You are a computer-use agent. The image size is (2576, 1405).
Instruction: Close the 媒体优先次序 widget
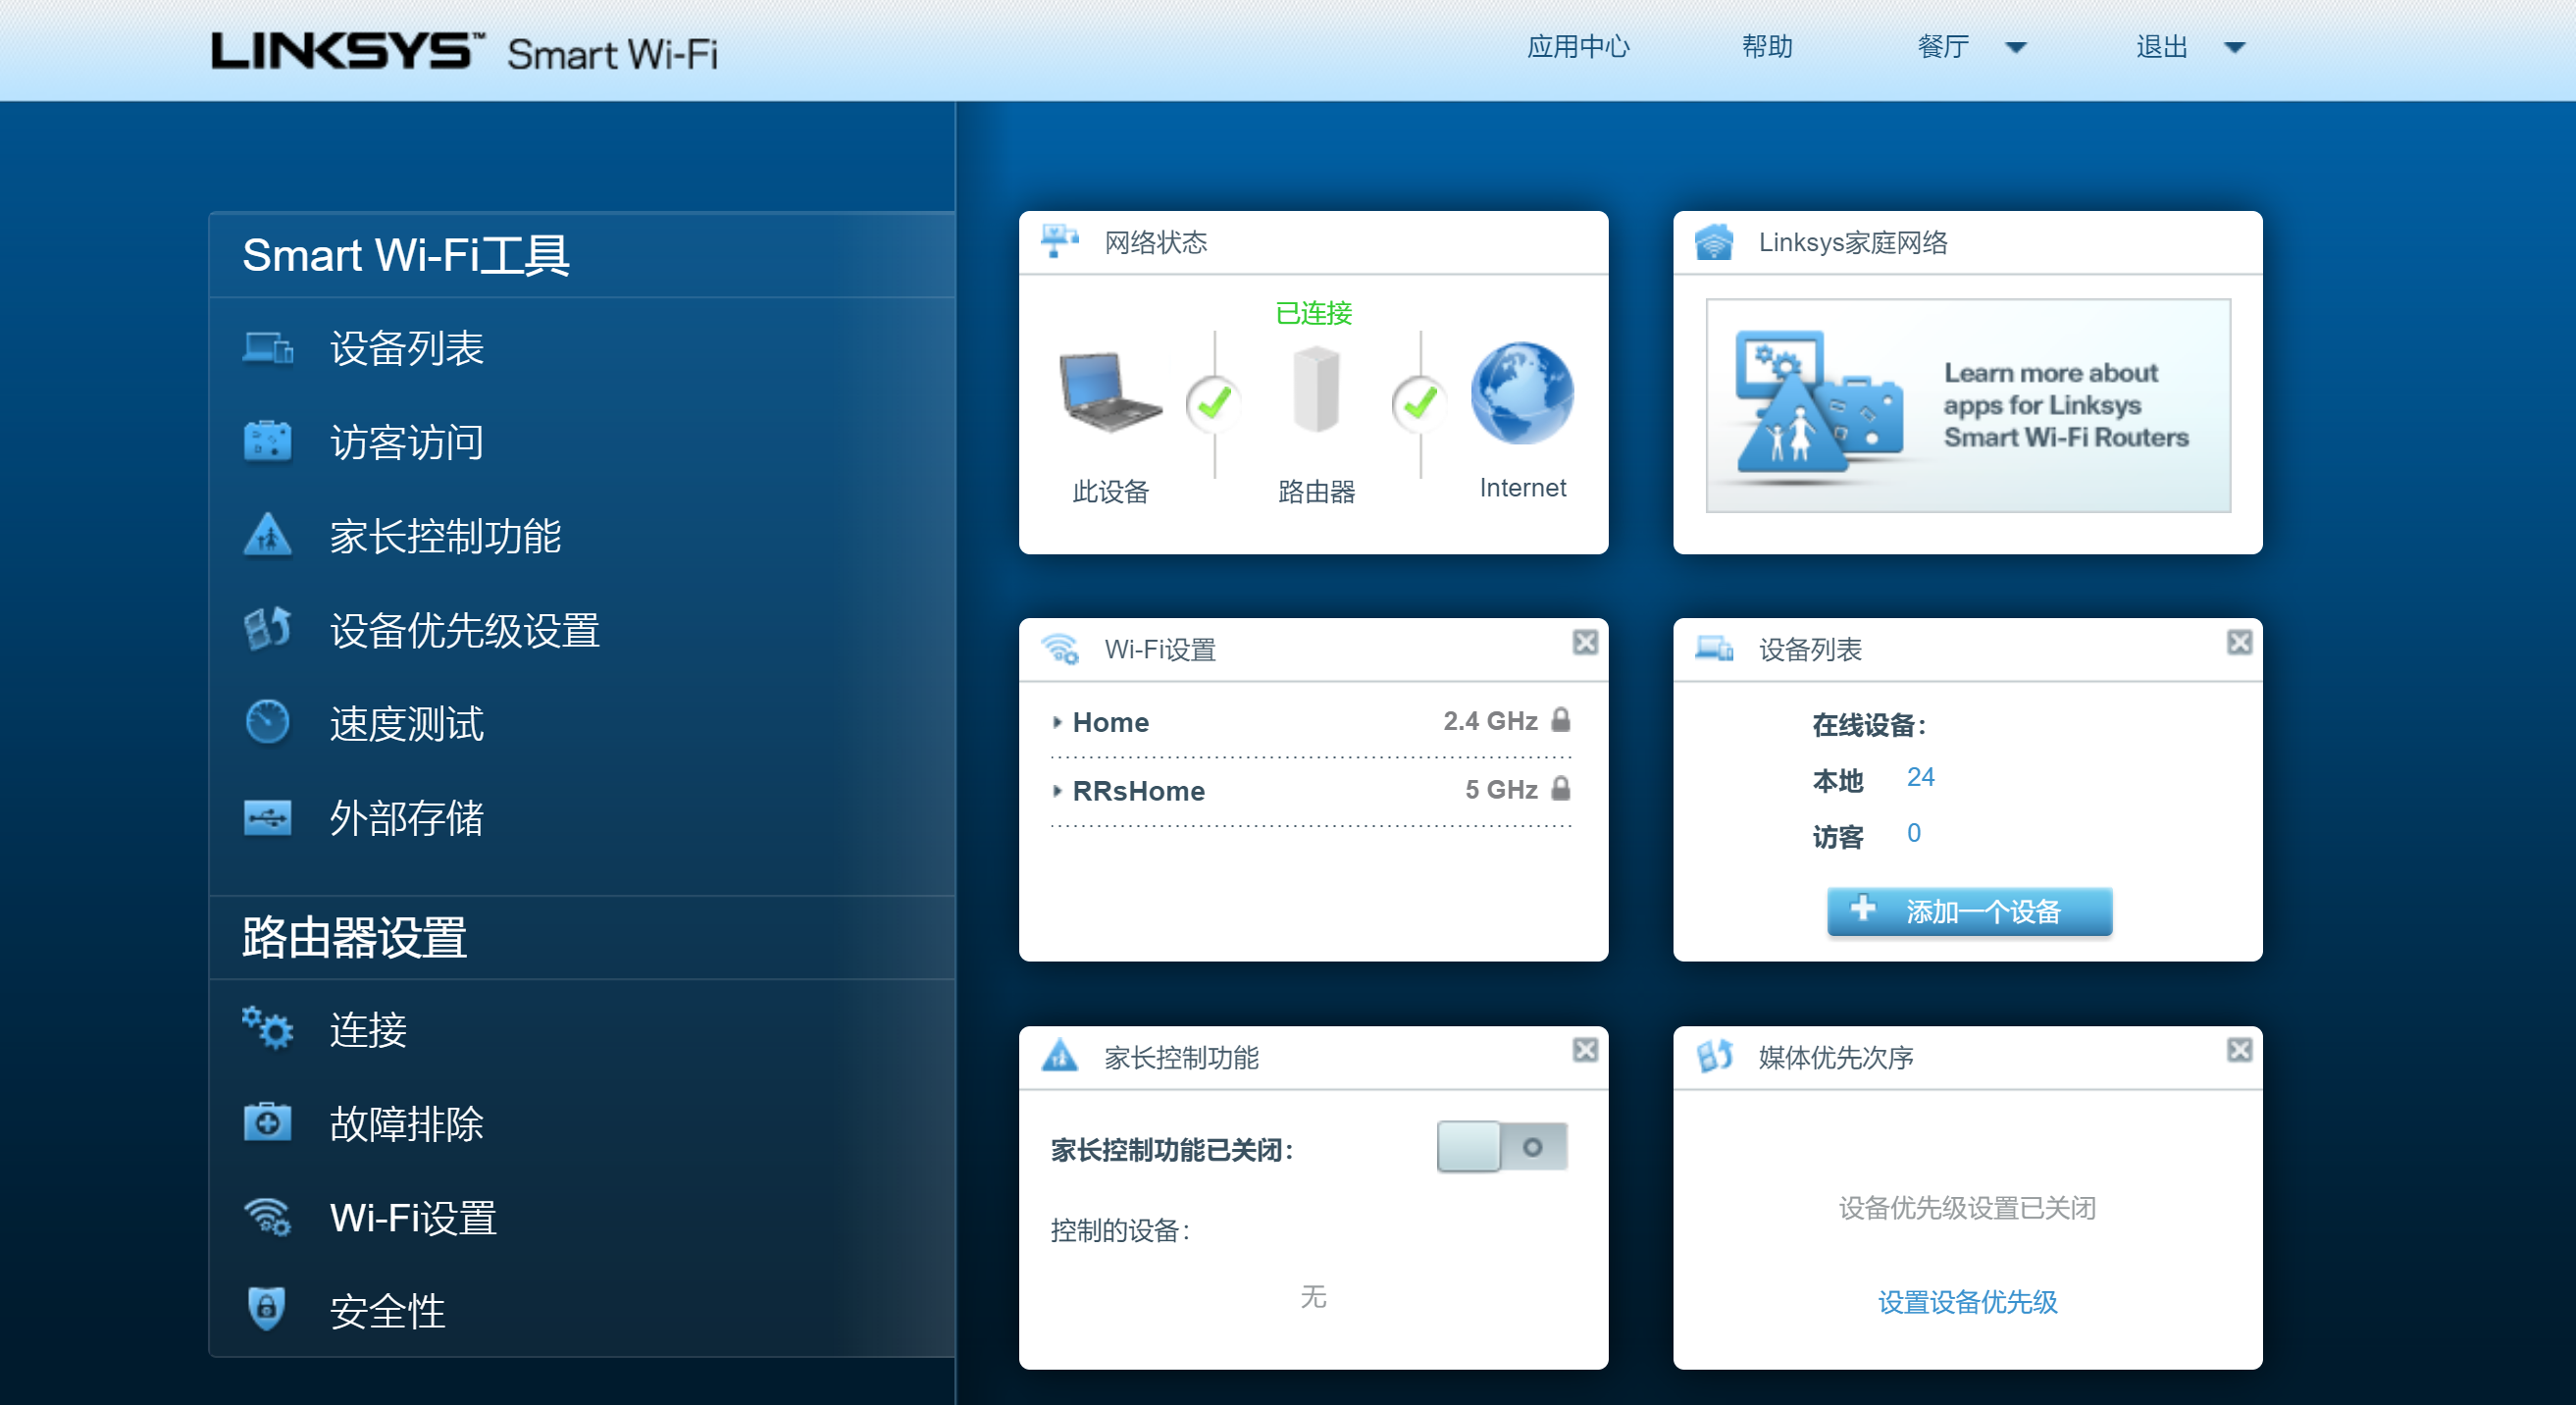point(2239,1050)
